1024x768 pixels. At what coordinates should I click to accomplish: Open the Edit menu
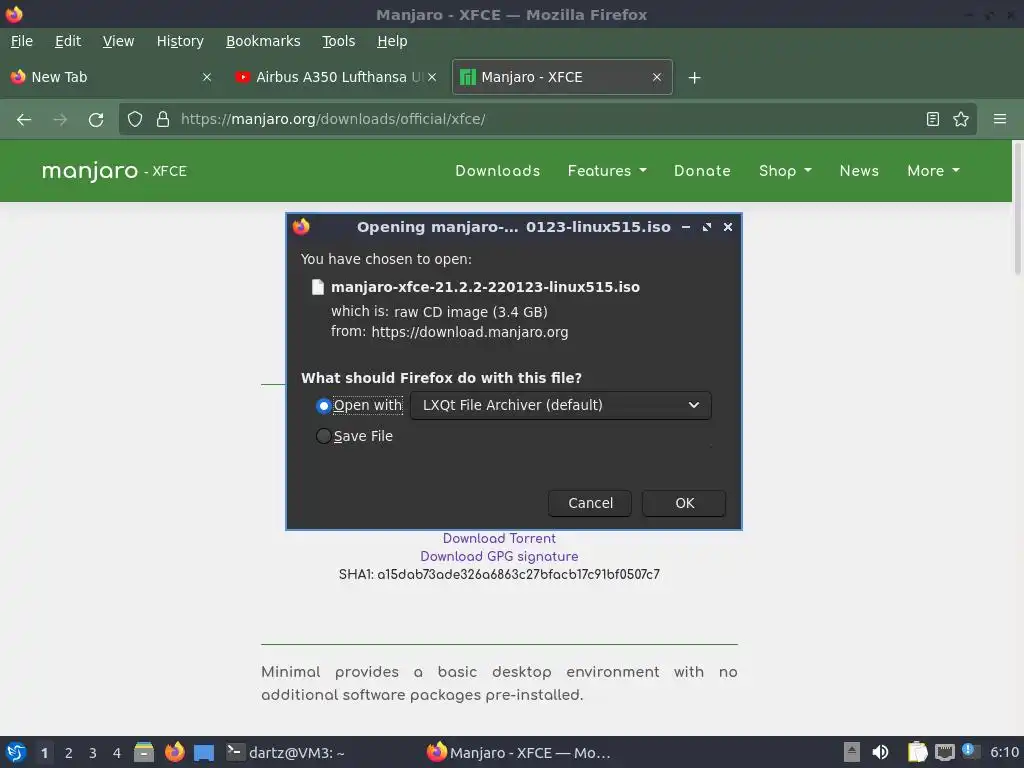coord(68,41)
